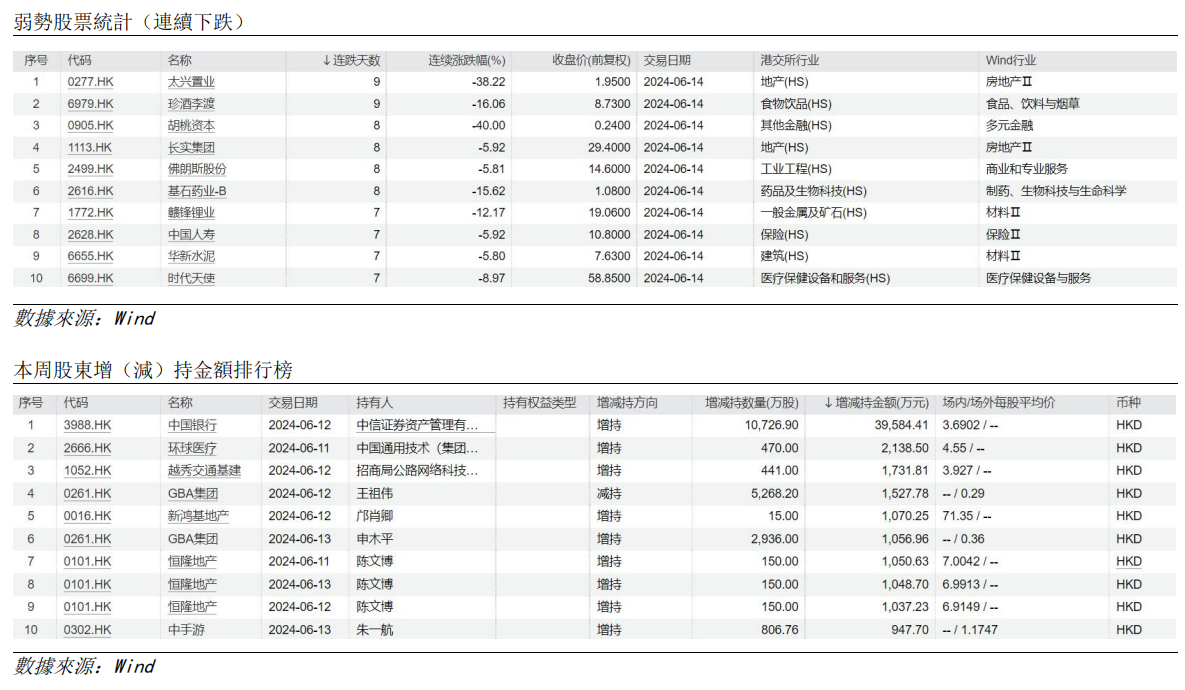Click the stock name 时代天使

click(x=191, y=278)
